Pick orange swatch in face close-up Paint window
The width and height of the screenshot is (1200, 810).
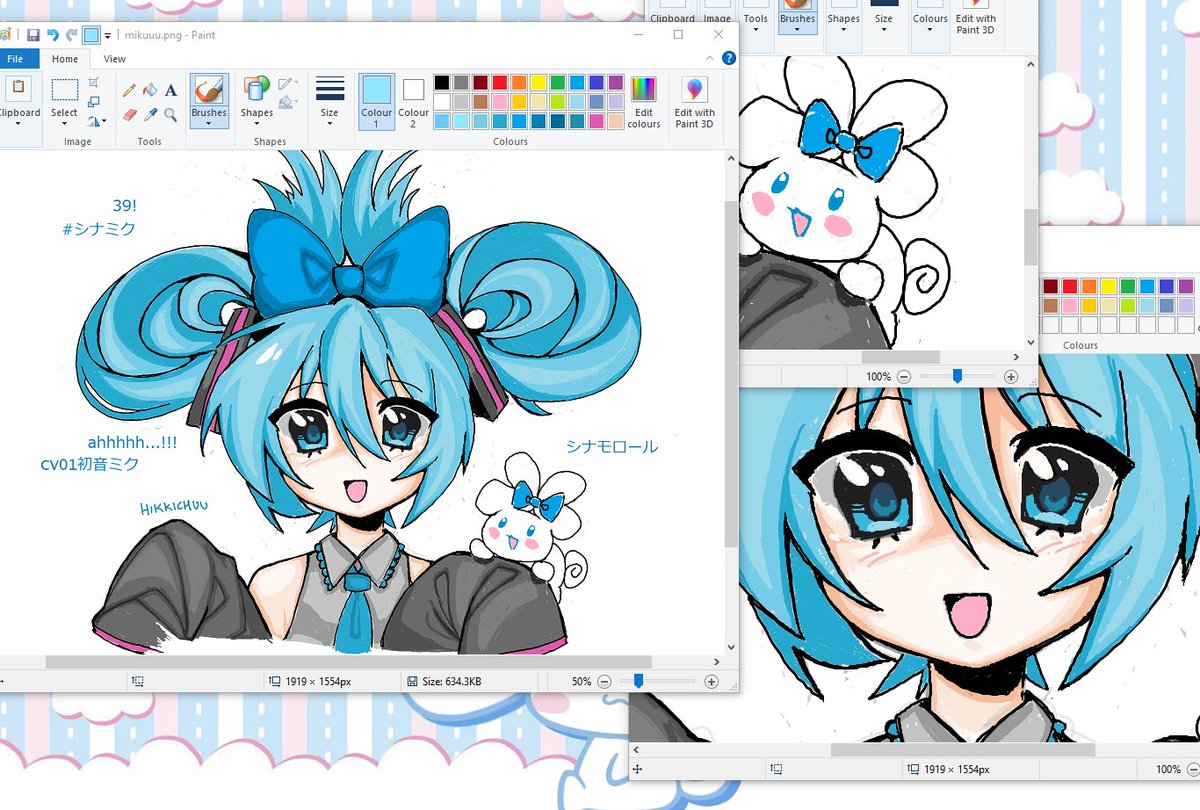coord(1089,286)
